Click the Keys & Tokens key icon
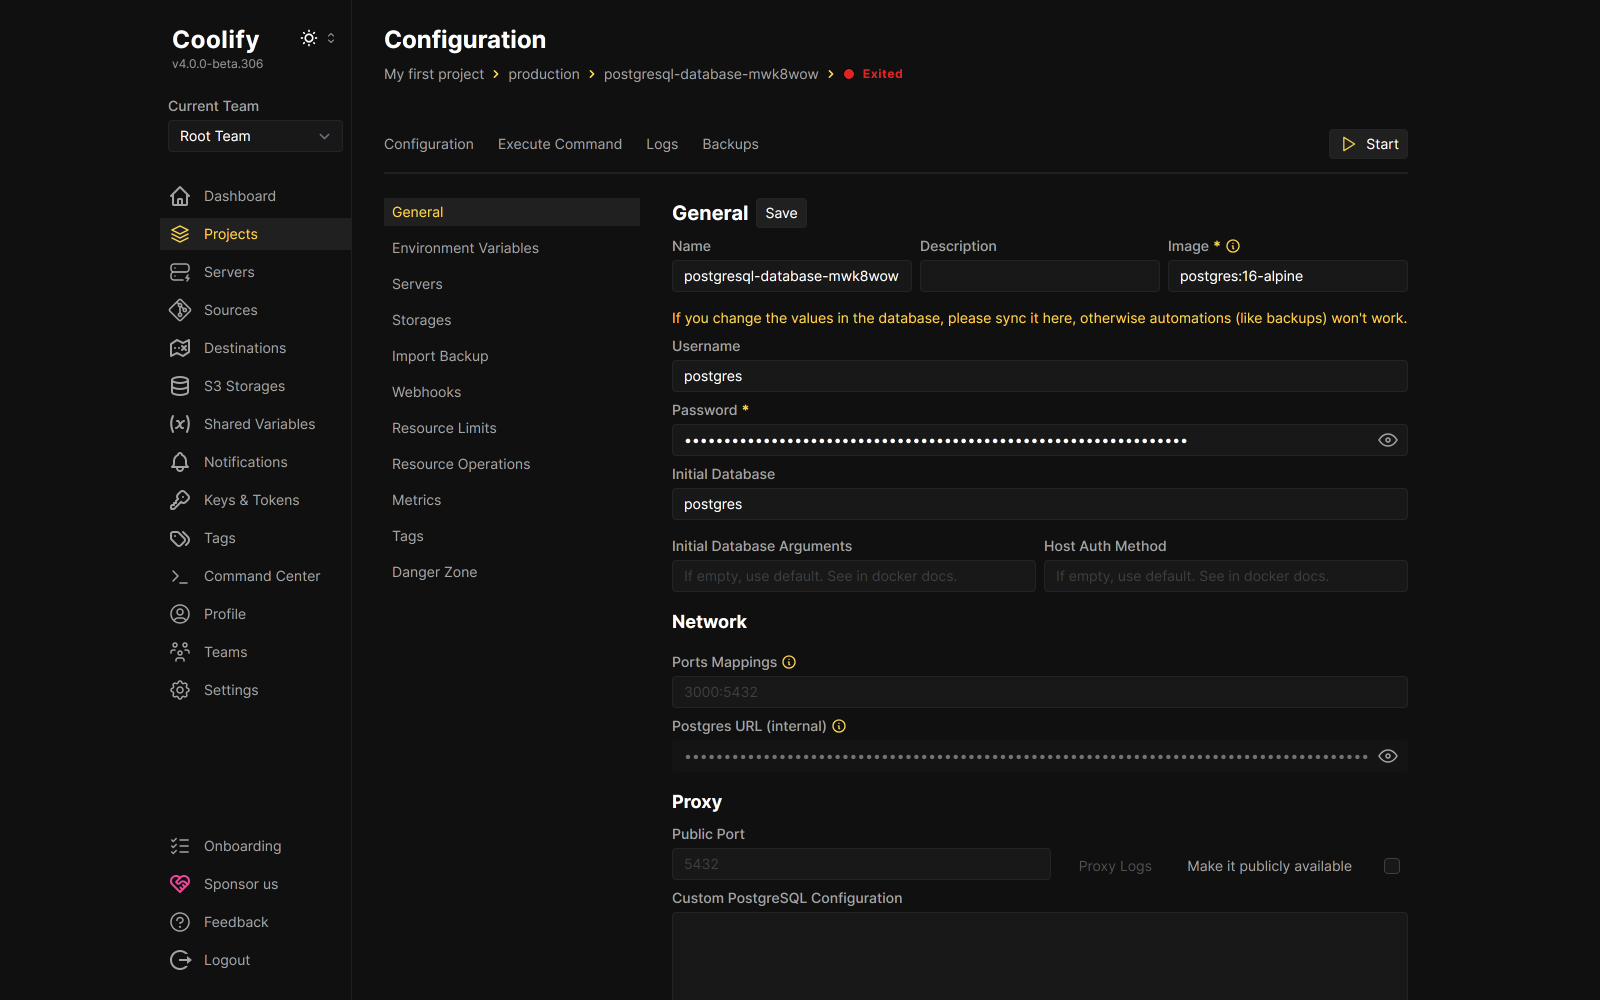Screen dimensions: 1600x1000 click(180, 500)
